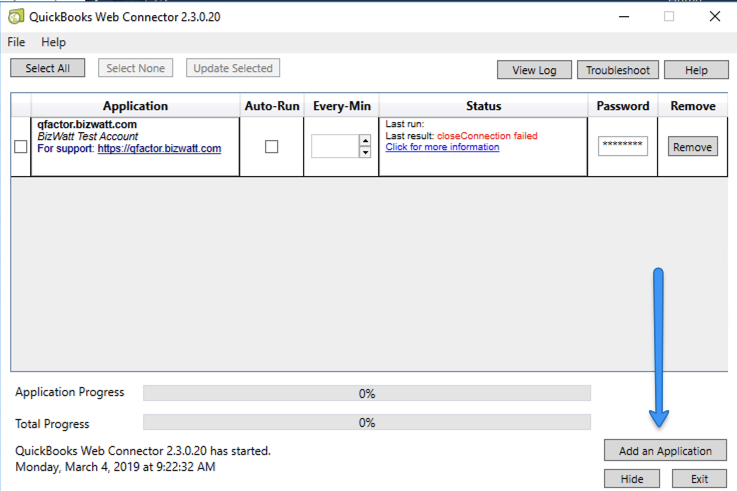This screenshot has width=737, height=491.
Task: Click the BizWatt Test Account description
Action: point(87,136)
